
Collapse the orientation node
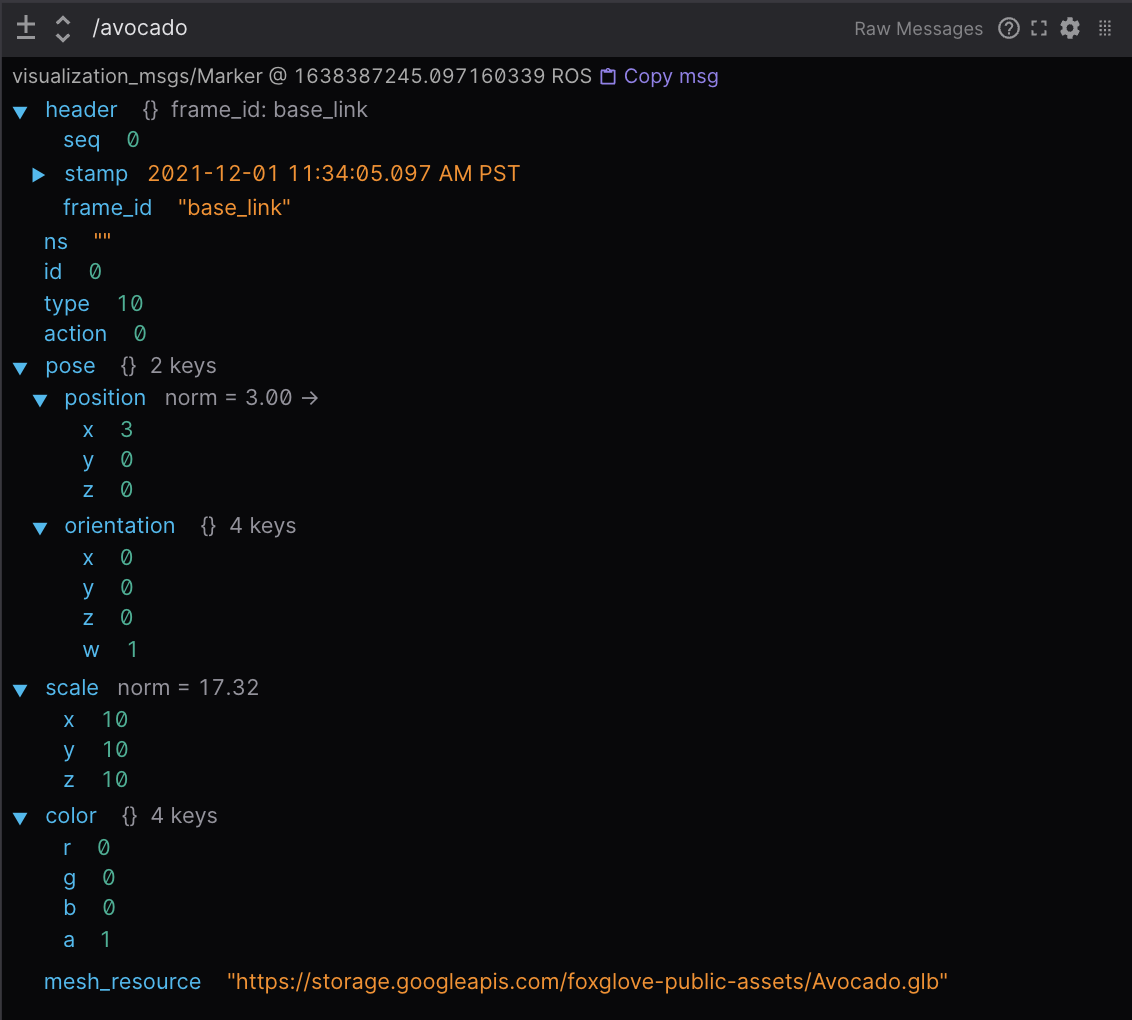click(x=40, y=528)
